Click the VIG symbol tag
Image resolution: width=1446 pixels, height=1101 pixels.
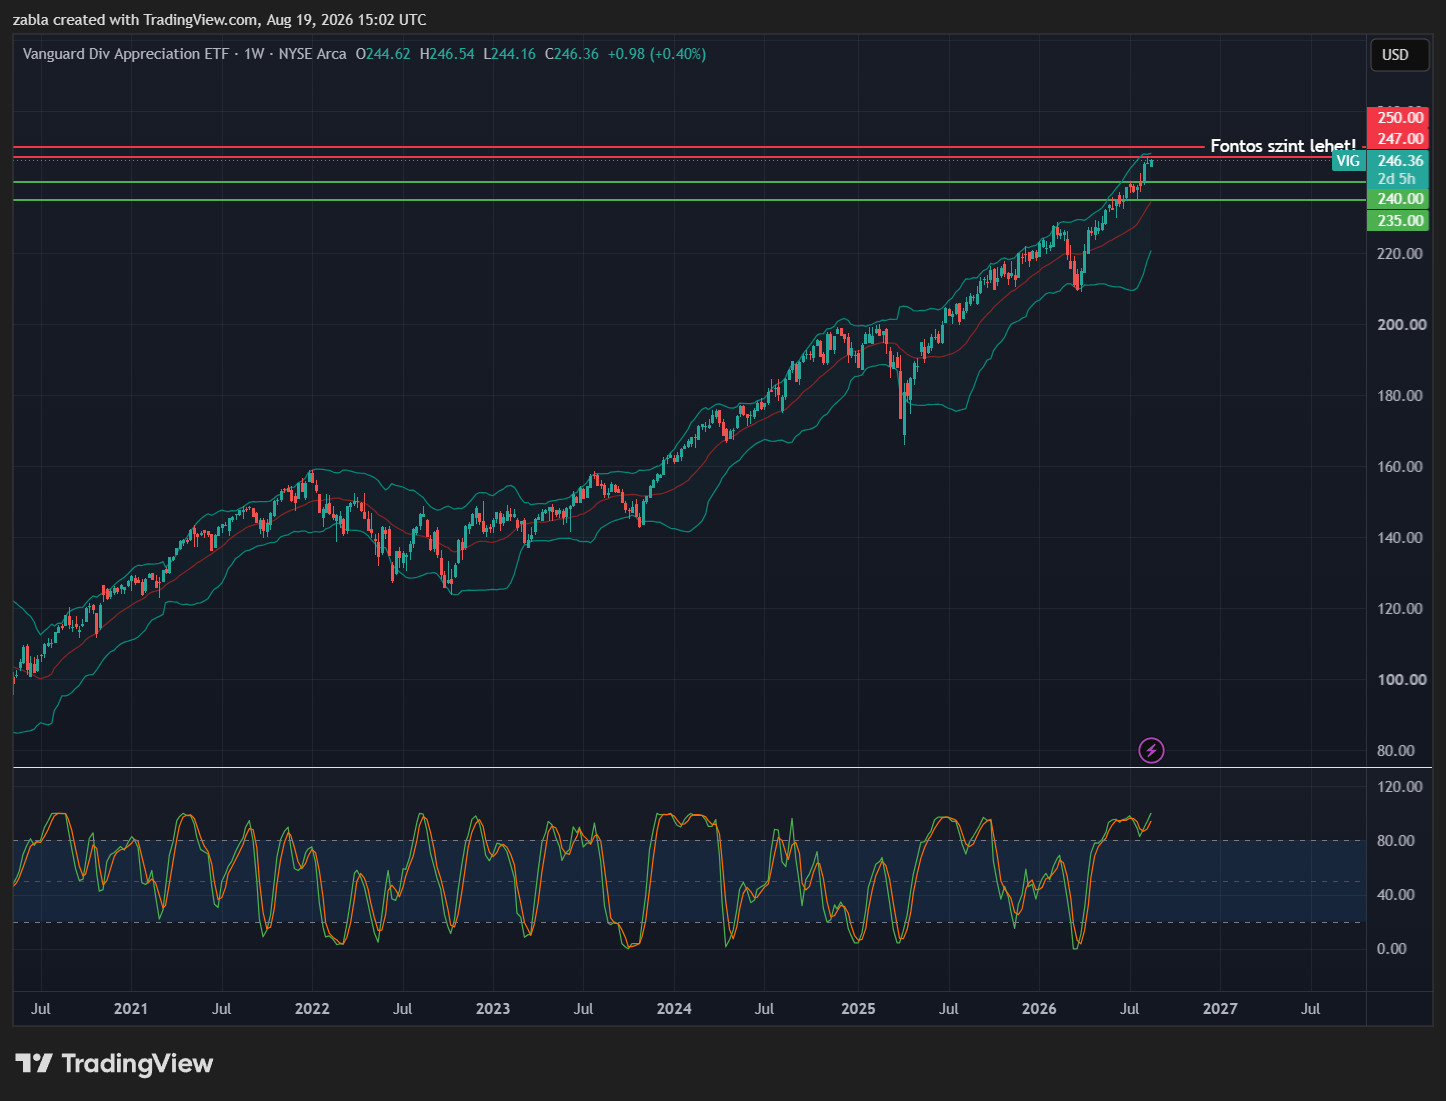(1348, 161)
